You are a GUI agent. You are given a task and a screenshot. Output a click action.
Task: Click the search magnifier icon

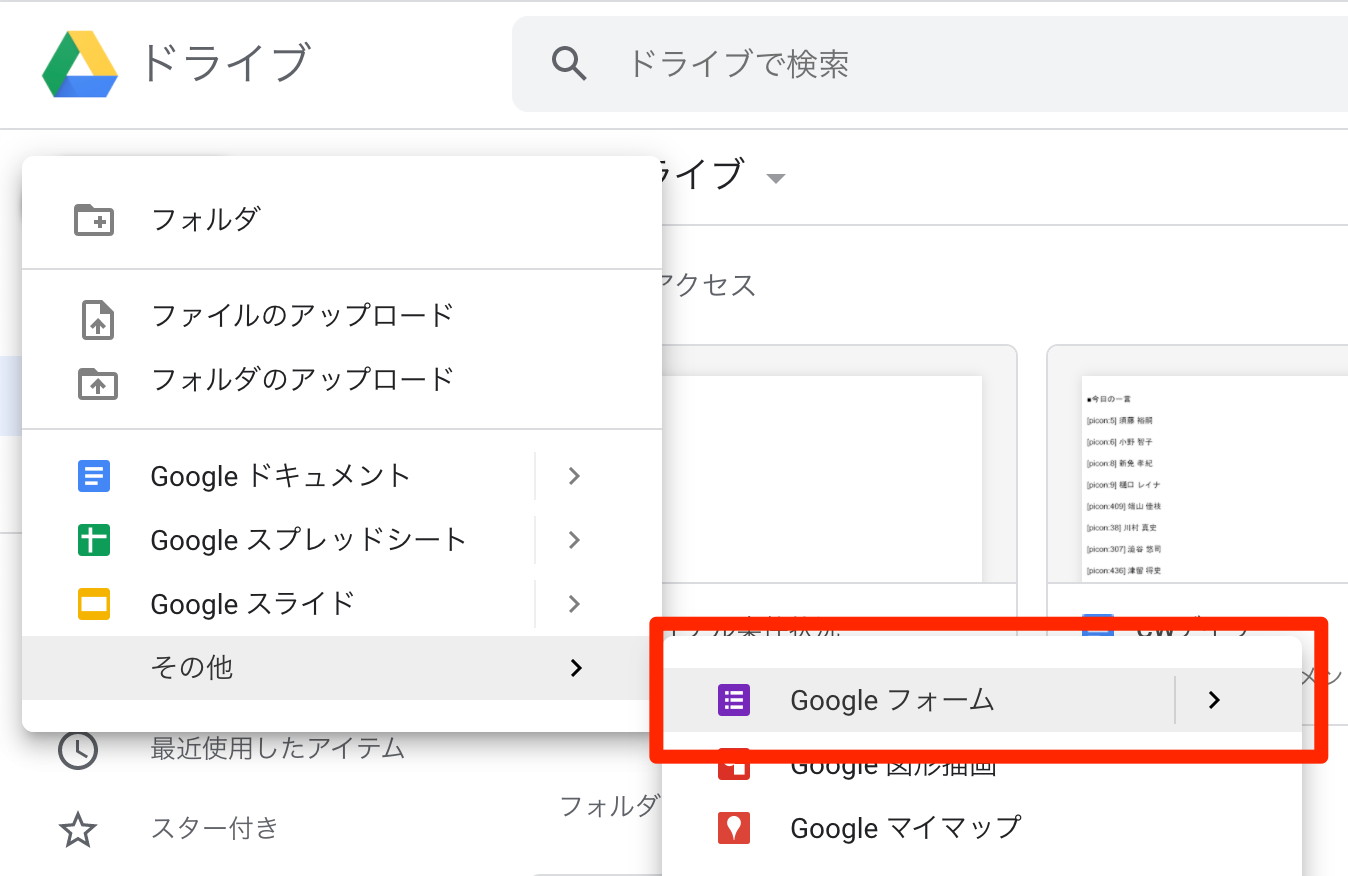[568, 63]
